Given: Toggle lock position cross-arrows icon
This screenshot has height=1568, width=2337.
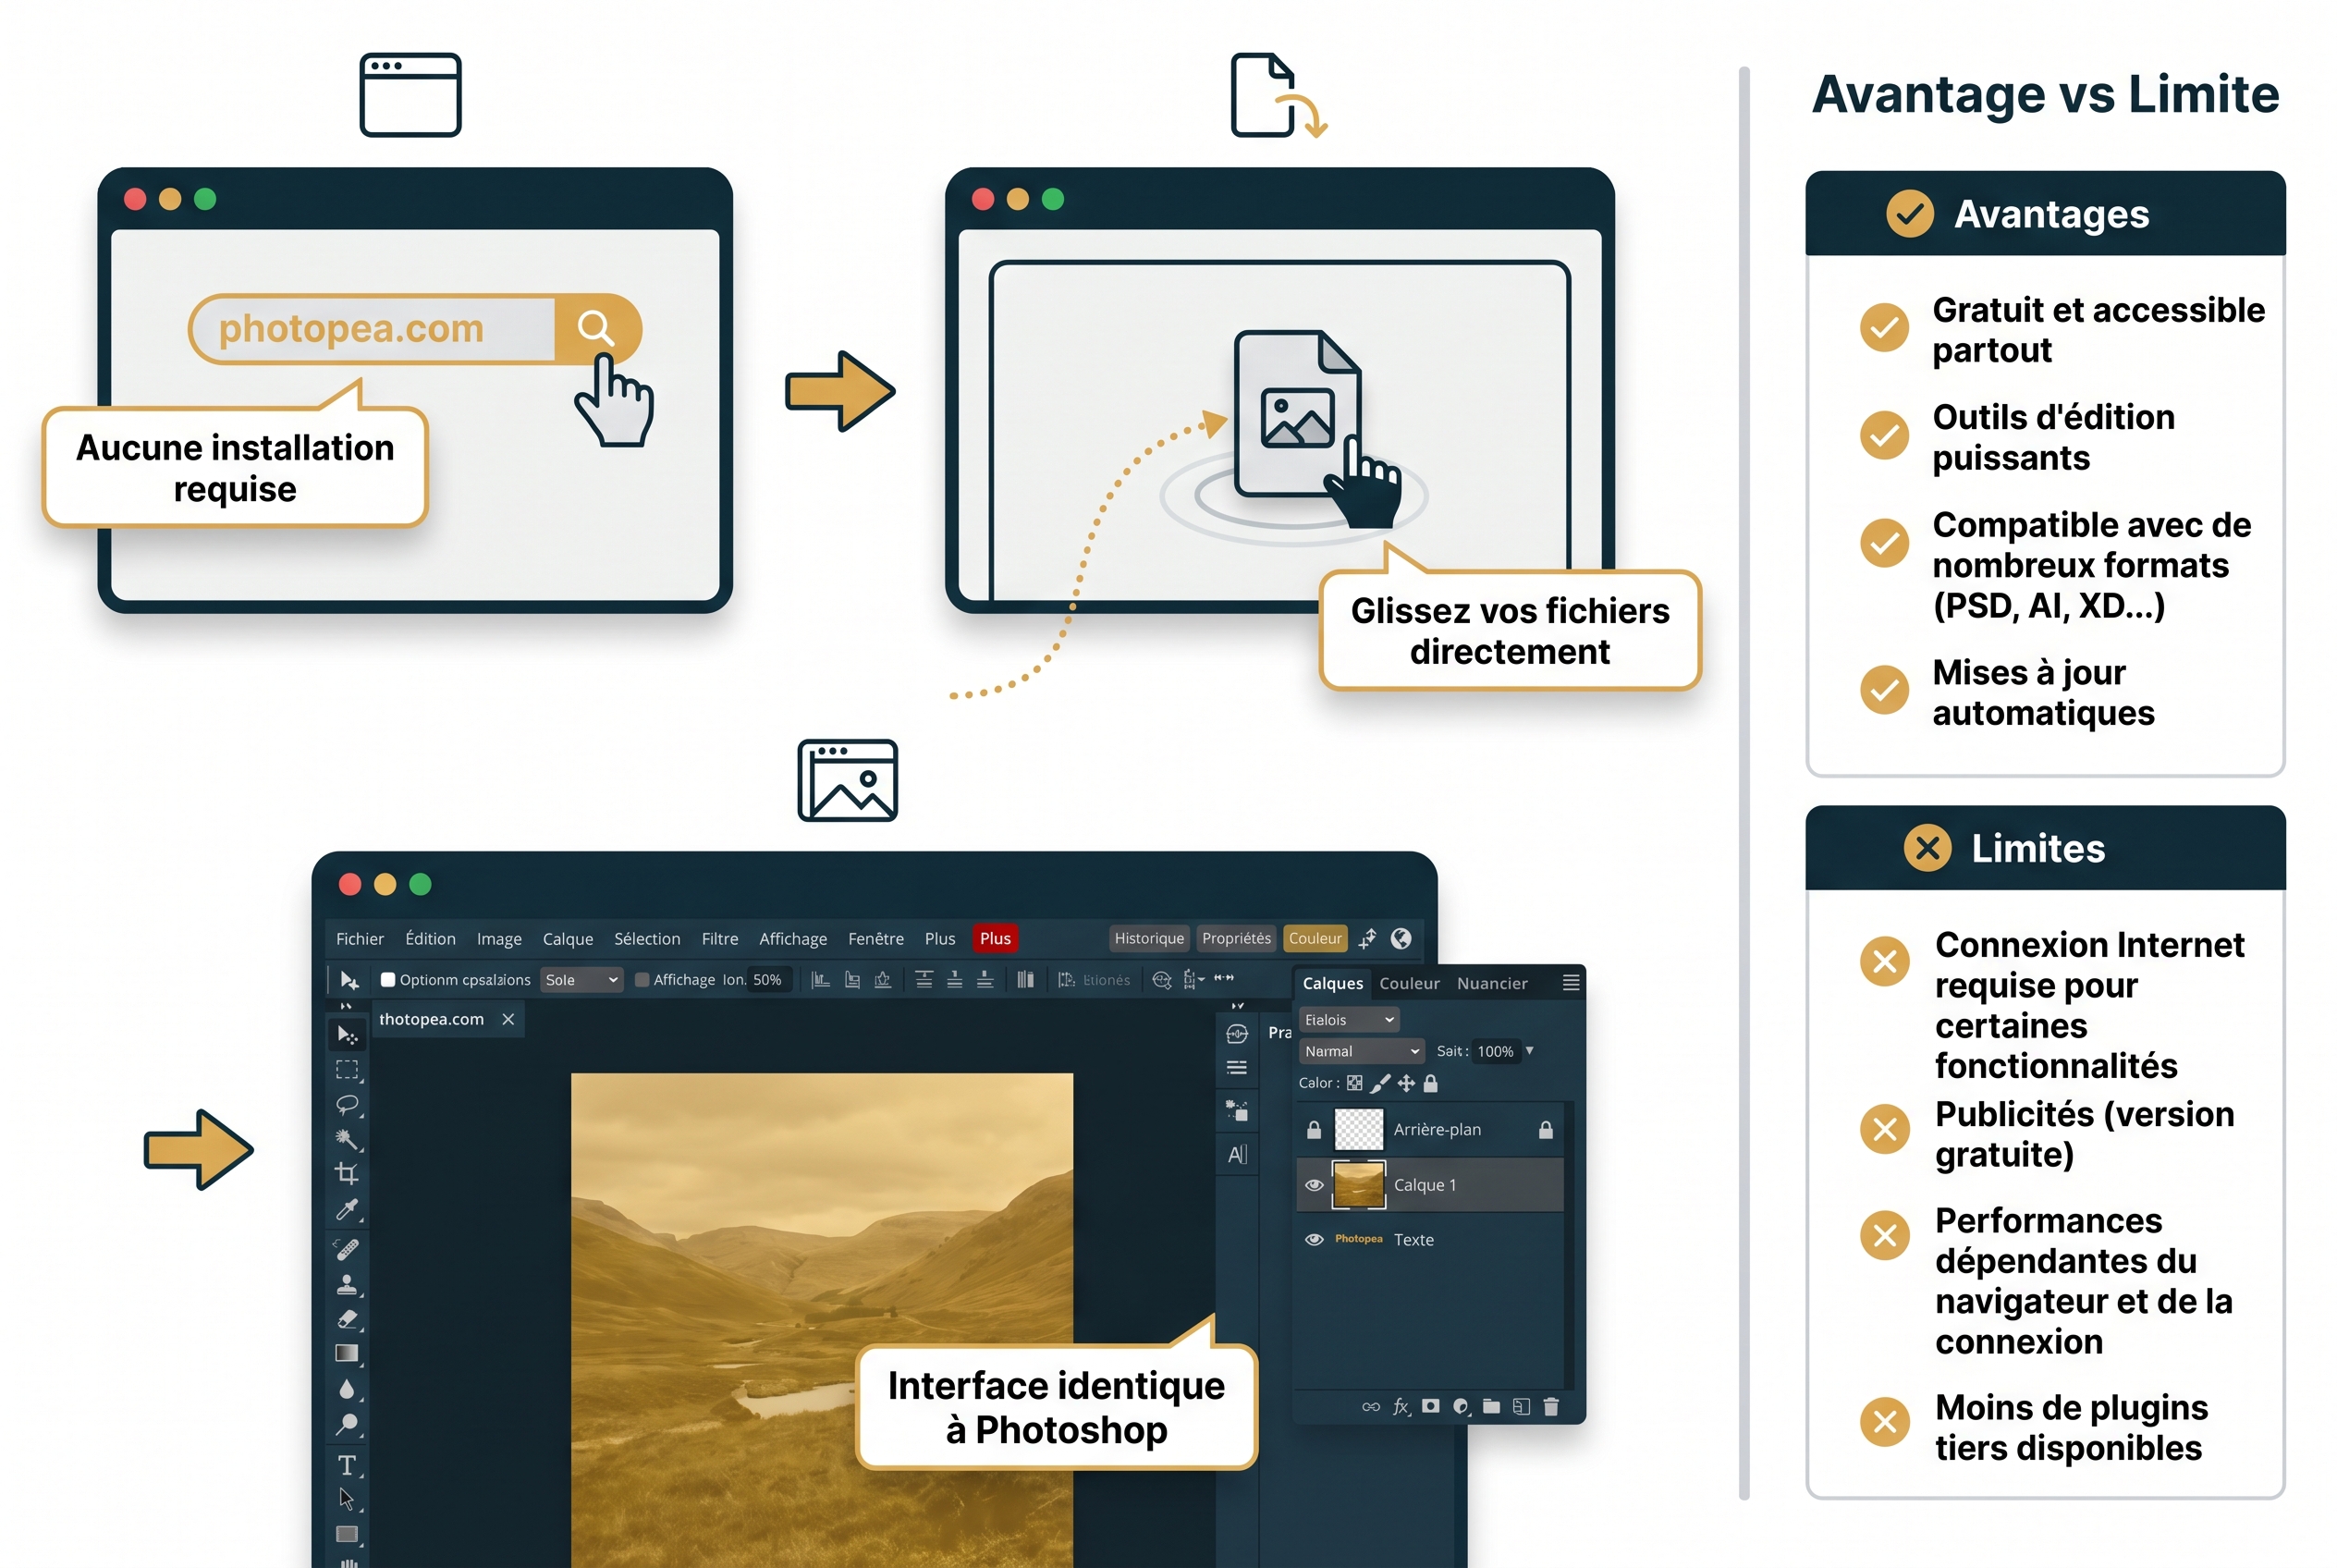Looking at the screenshot, I should (1406, 1083).
